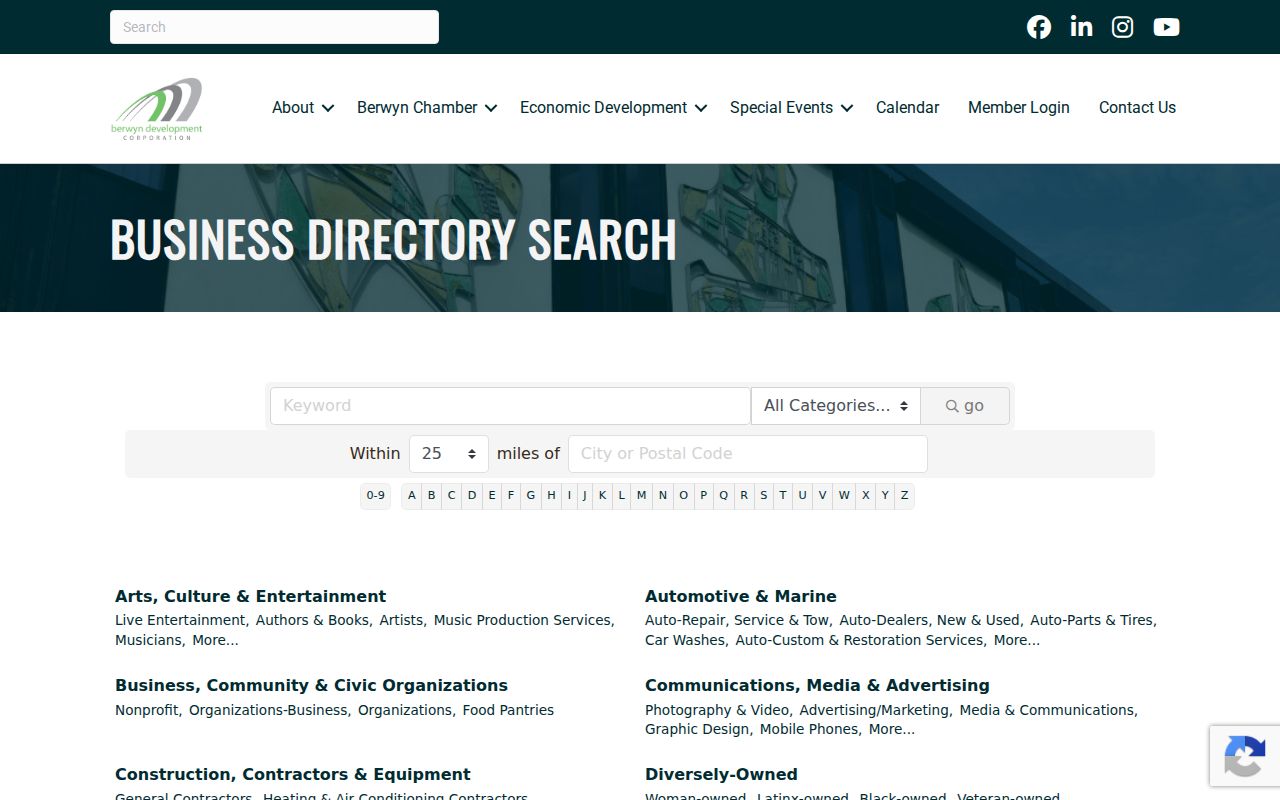The image size is (1280, 800).
Task: Expand the Economic Development menu
Action: pos(613,107)
